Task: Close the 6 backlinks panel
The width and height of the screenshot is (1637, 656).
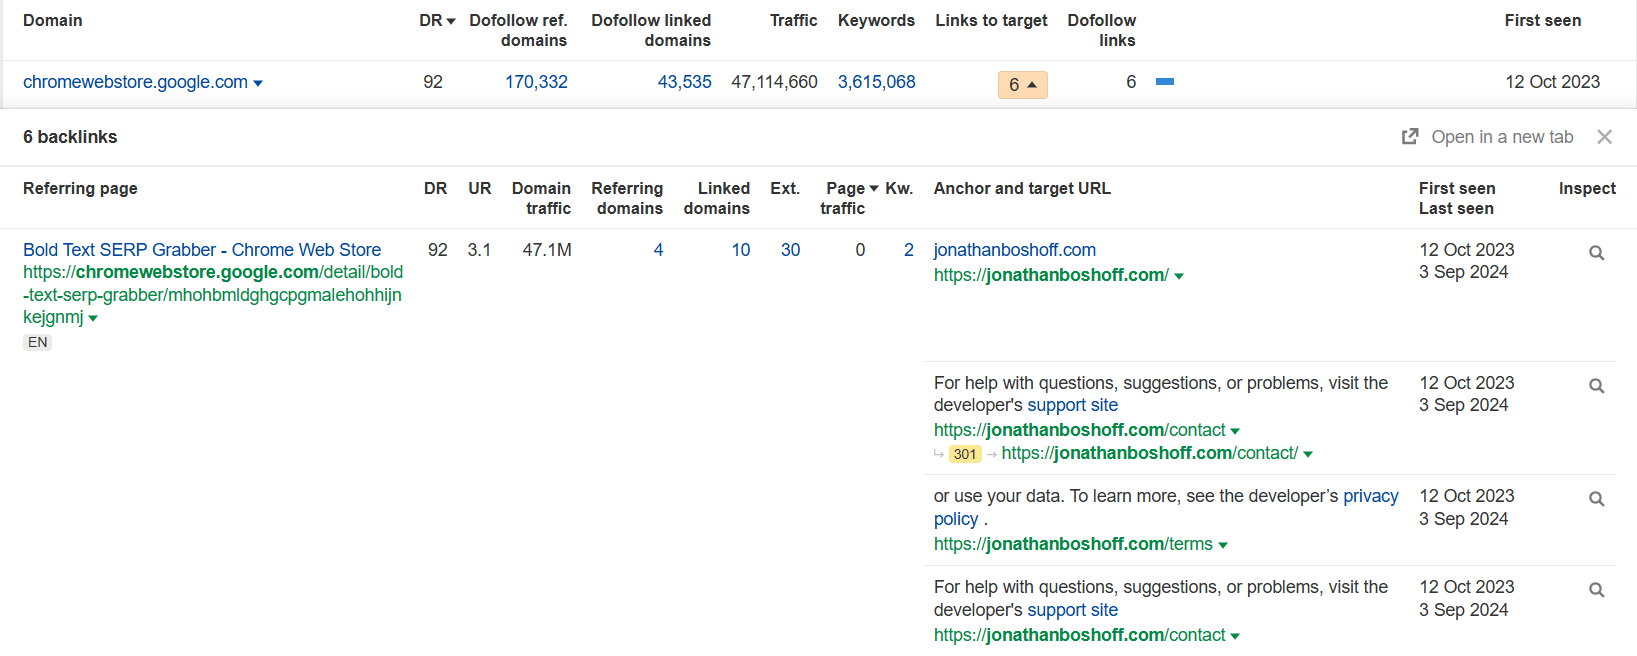Action: click(x=1604, y=137)
